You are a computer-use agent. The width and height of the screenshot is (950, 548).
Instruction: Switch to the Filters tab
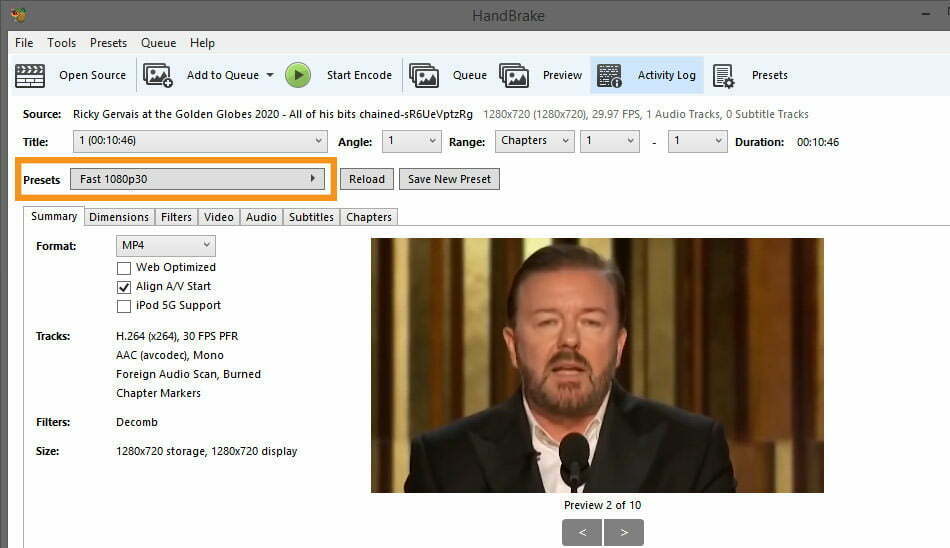(176, 217)
